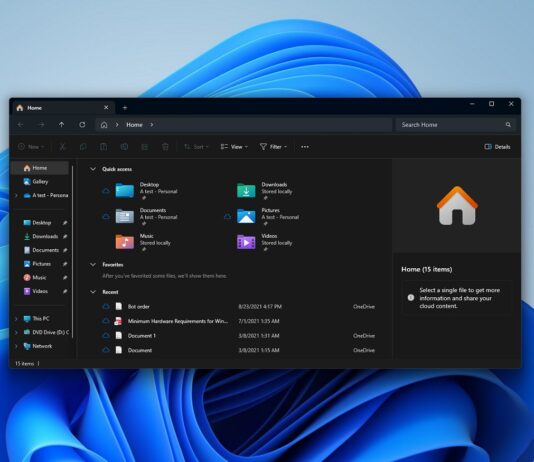Click chevron after Home in breadcrumb
The image size is (534, 462).
152,125
